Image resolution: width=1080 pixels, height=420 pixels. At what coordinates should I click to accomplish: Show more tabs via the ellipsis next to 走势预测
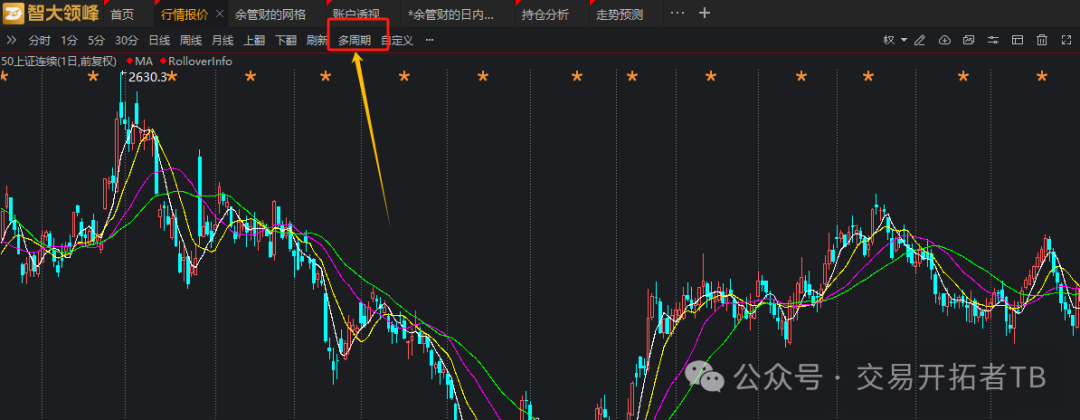coord(677,13)
